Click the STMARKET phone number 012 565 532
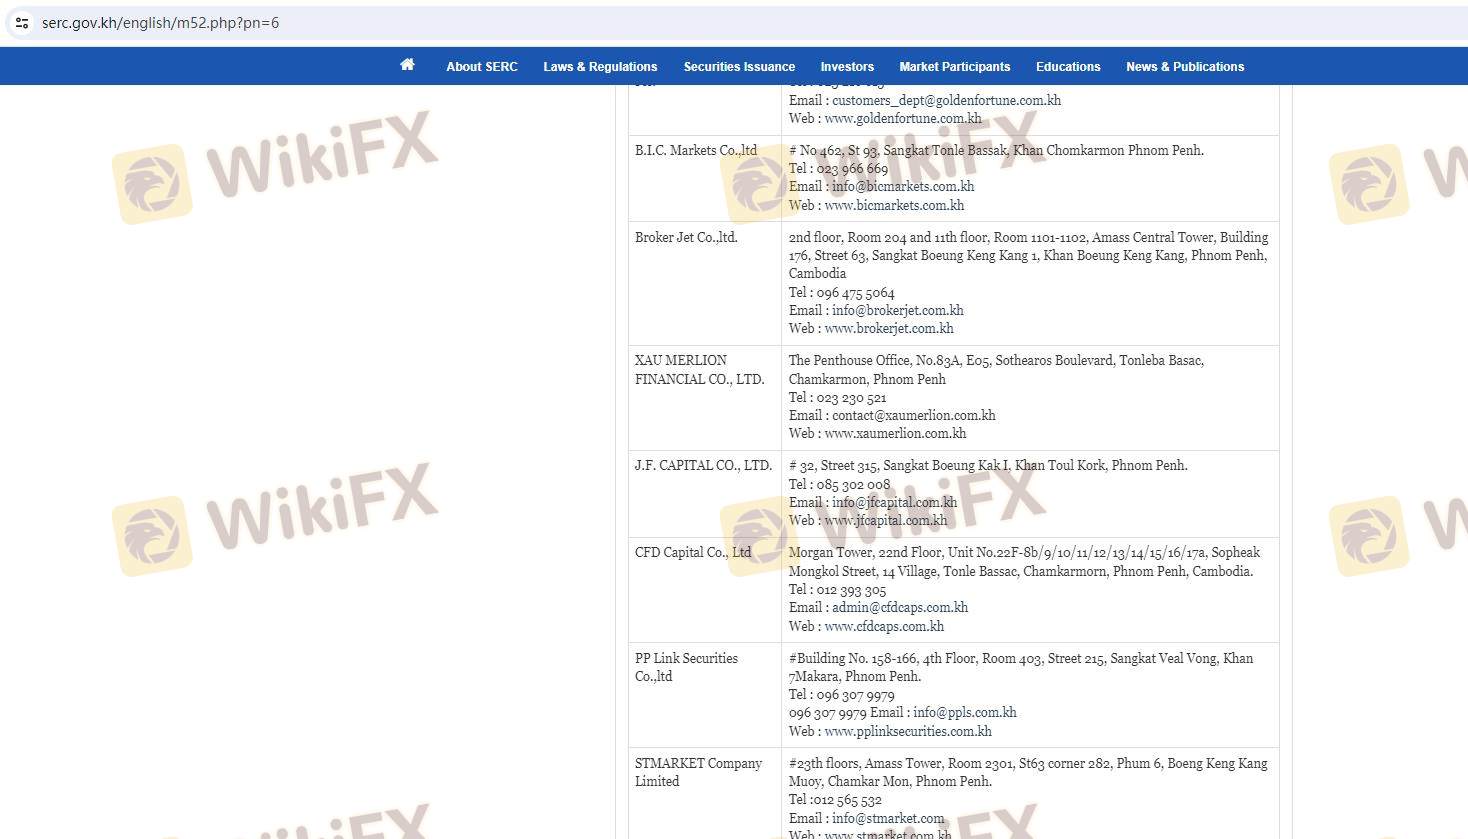This screenshot has height=839, width=1468. (x=849, y=799)
